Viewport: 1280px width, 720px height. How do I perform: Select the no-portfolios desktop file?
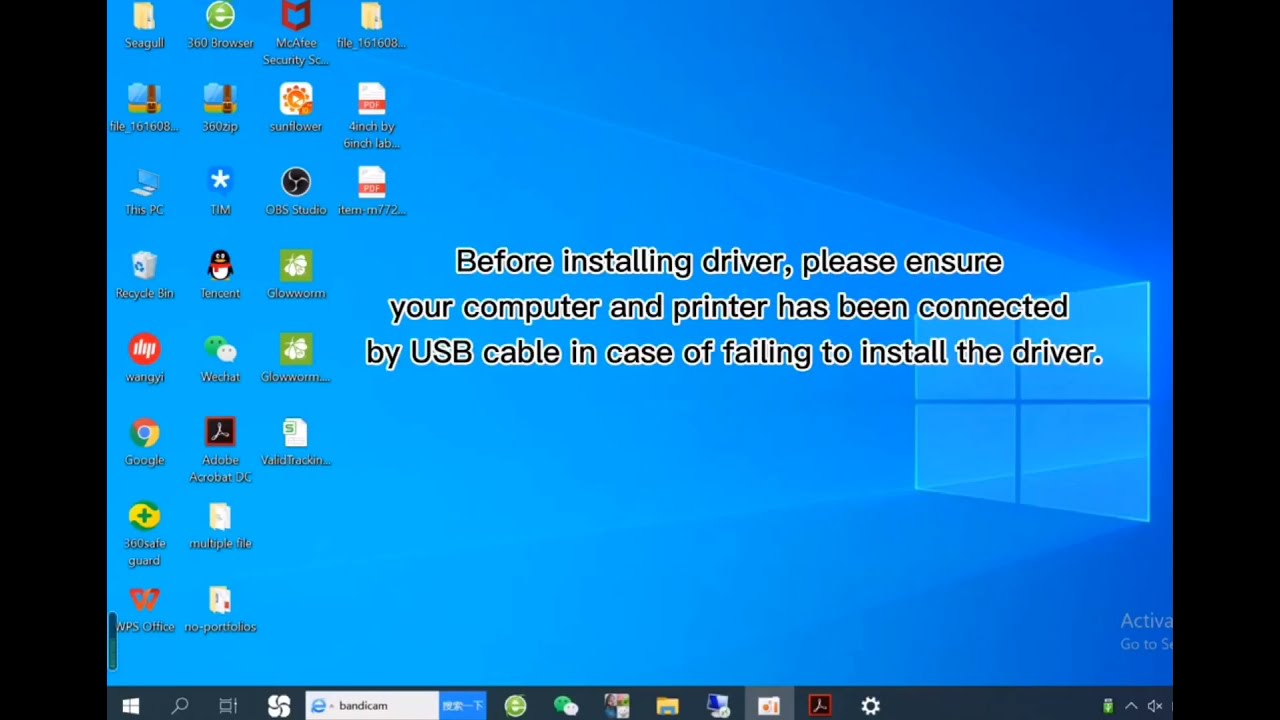pos(220,608)
